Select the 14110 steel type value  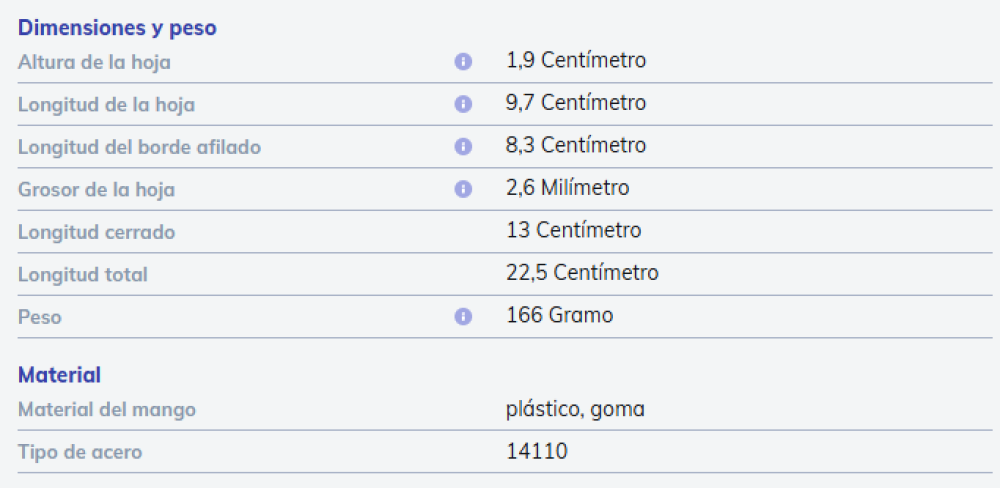[537, 452]
